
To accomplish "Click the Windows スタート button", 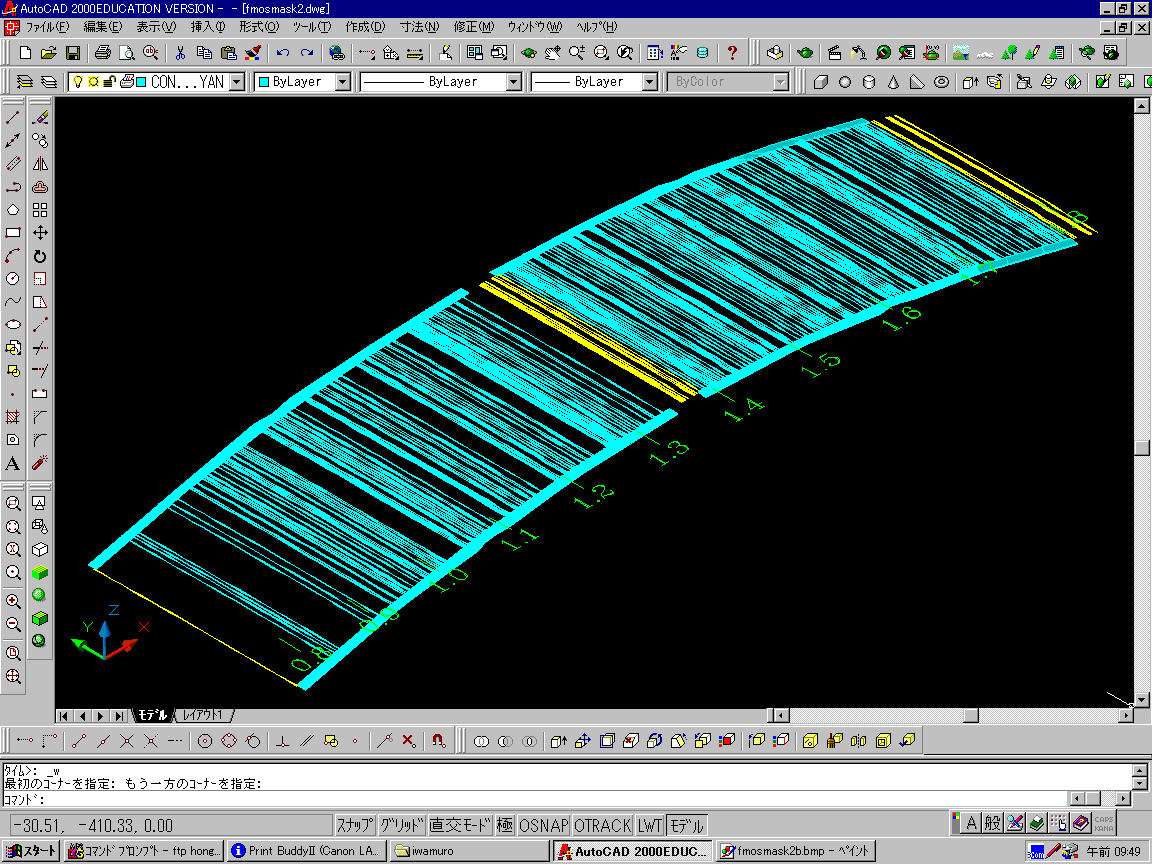I will (x=31, y=851).
